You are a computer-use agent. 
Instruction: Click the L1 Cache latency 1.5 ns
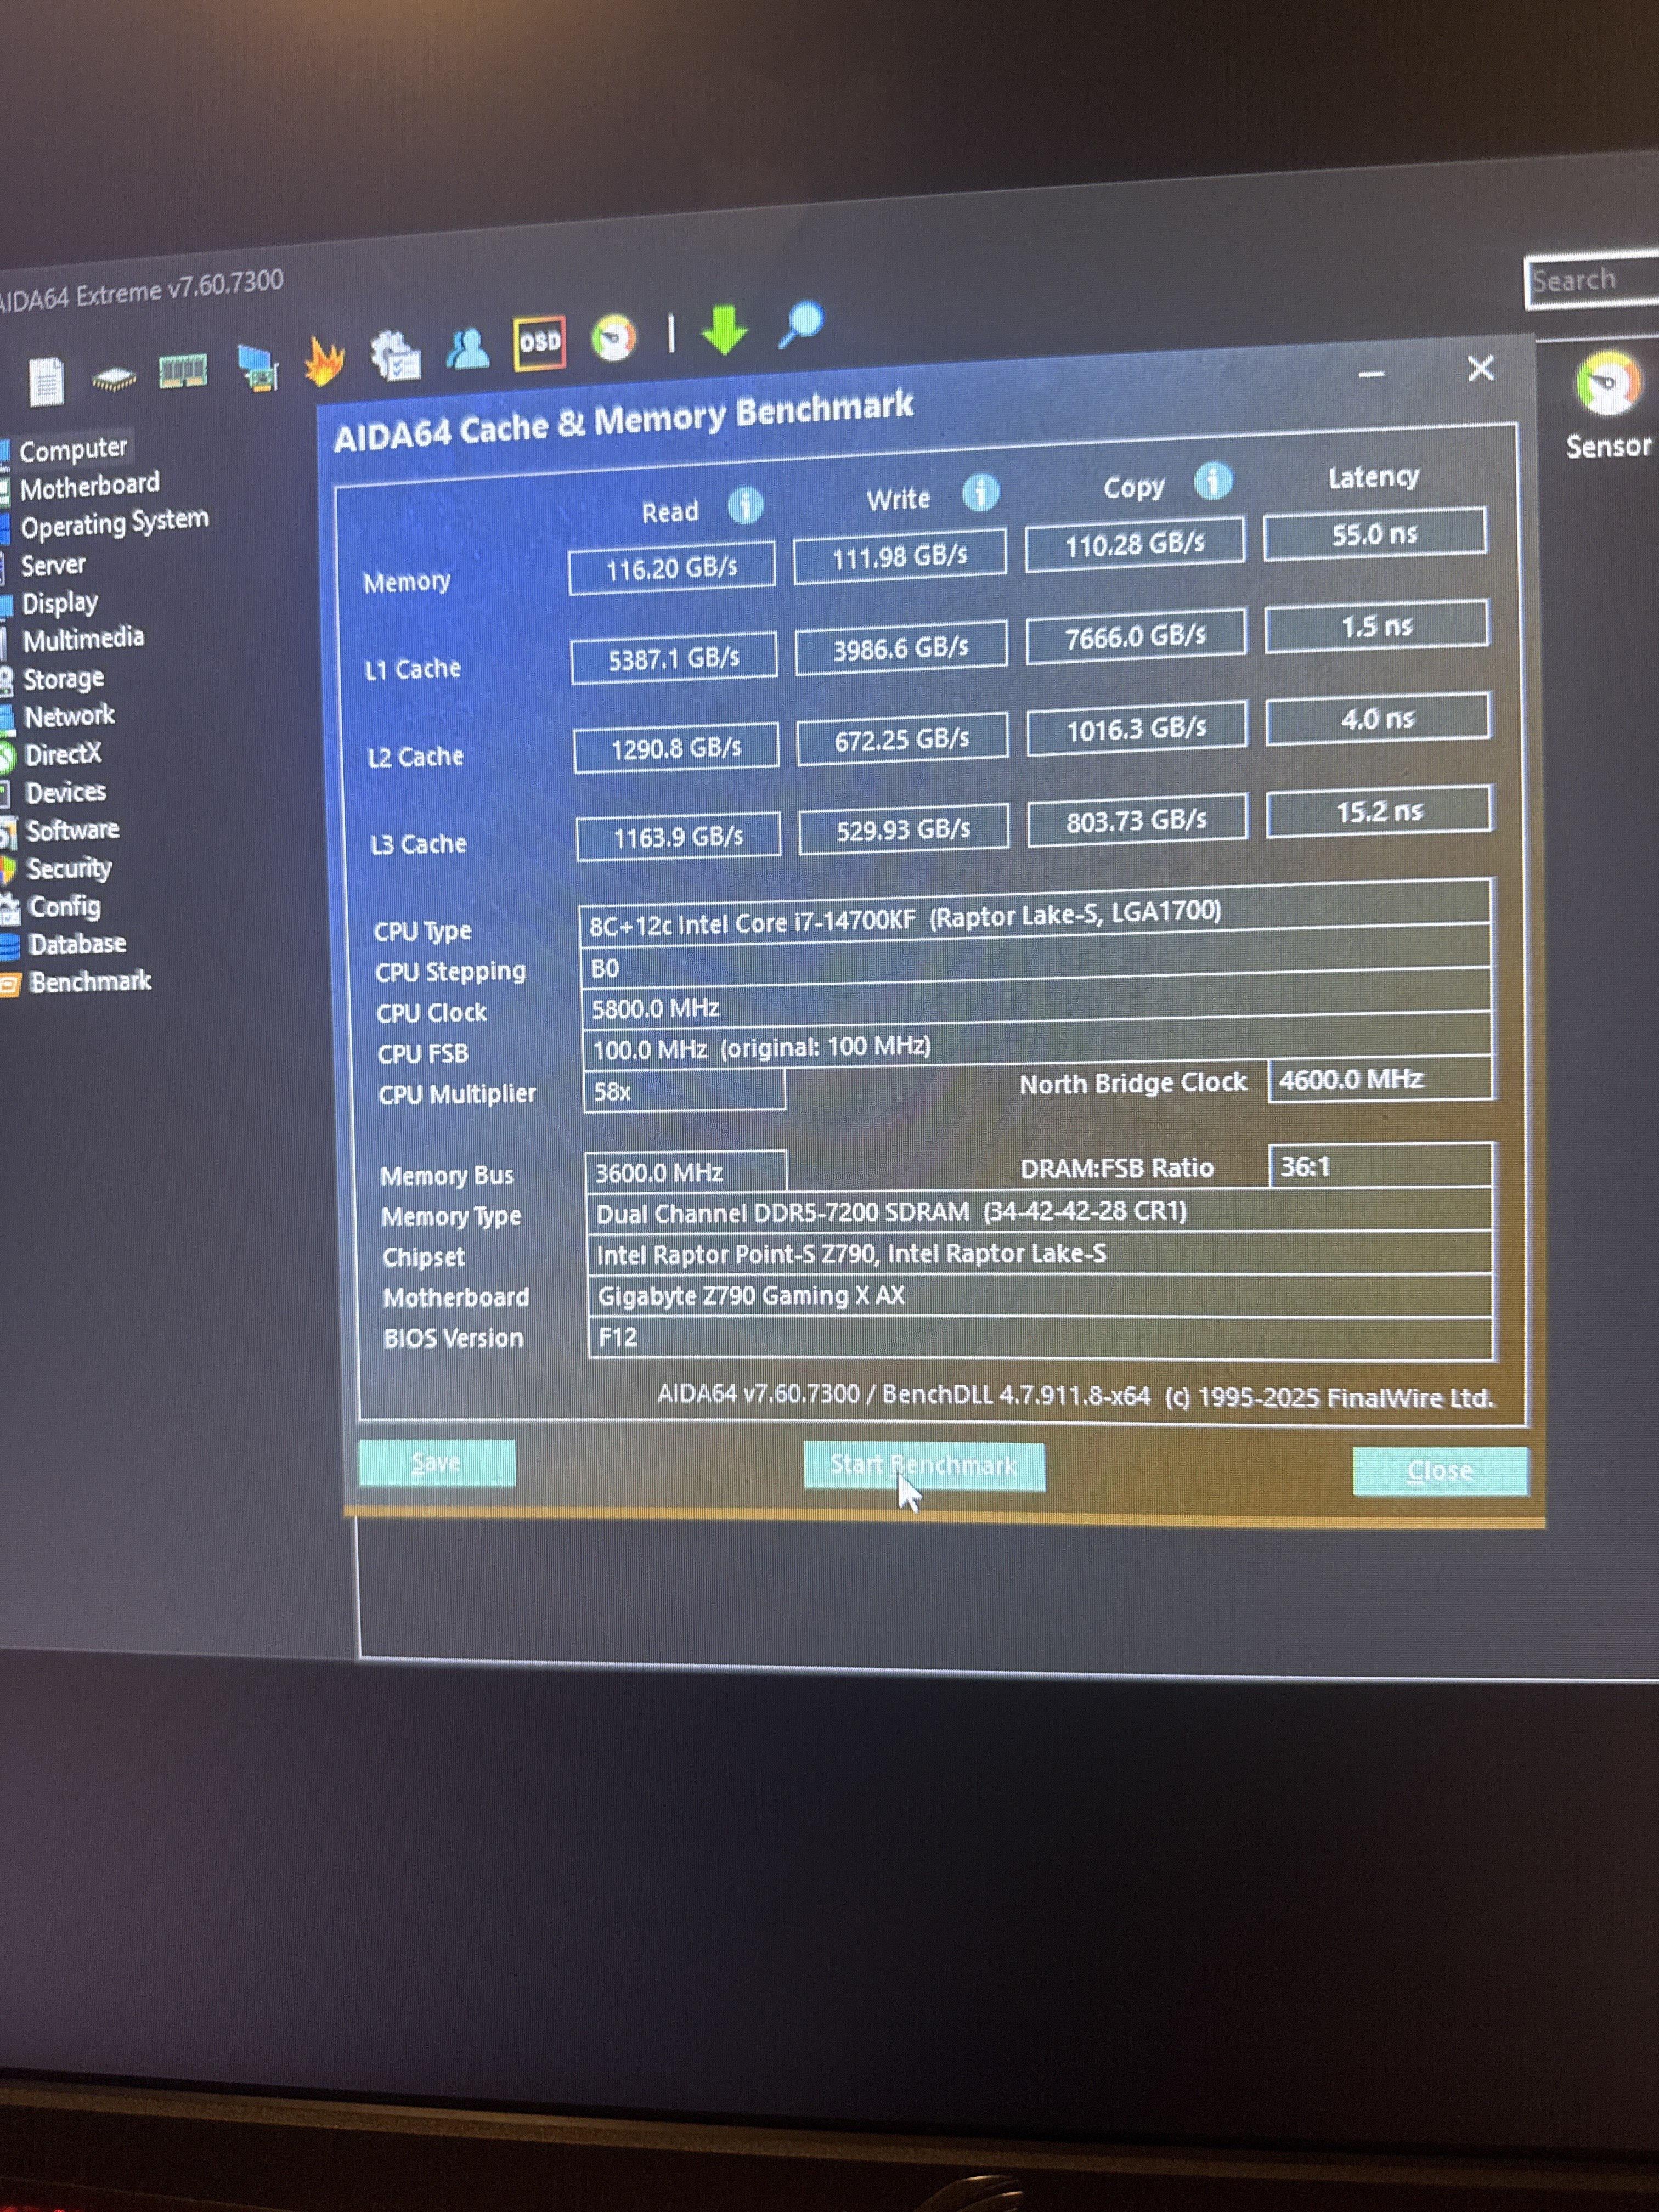pos(1377,627)
